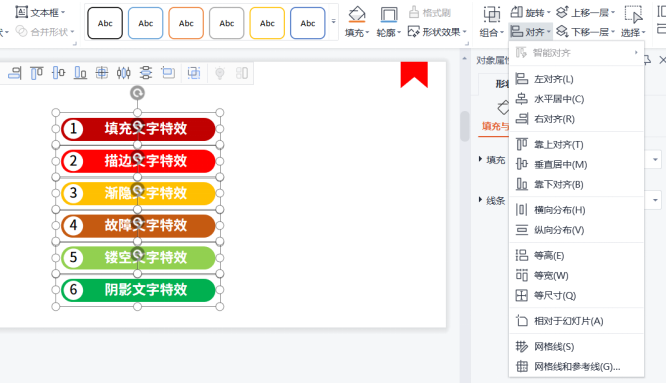Click the distribute-vertically icon in the floating toolbar
667x384 pixels.
[145, 73]
